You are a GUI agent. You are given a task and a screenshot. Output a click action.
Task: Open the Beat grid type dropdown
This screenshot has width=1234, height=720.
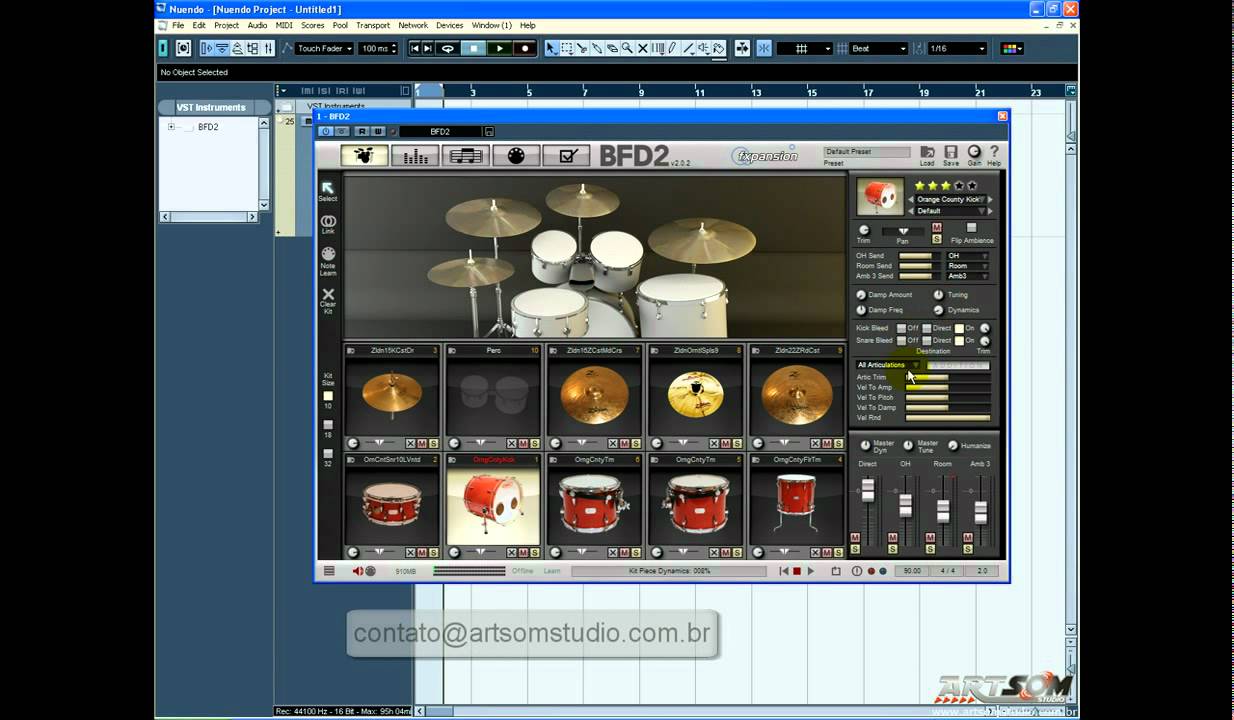click(878, 48)
